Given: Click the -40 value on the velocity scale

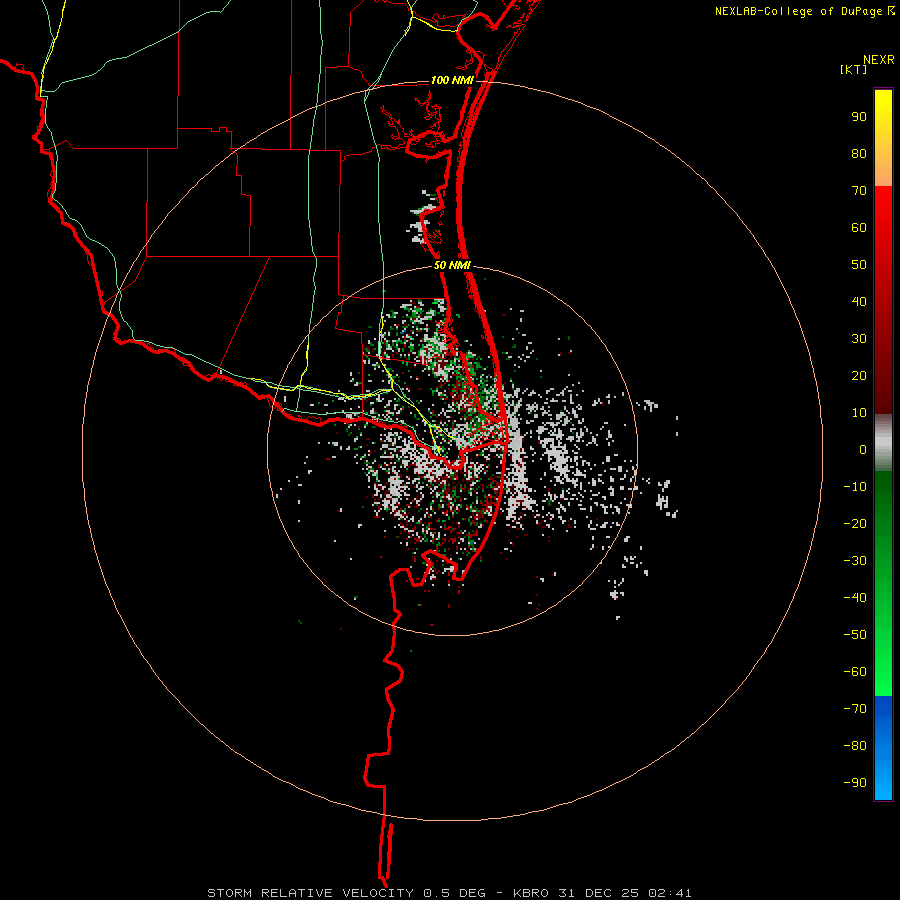Looking at the screenshot, I should click(x=855, y=598).
